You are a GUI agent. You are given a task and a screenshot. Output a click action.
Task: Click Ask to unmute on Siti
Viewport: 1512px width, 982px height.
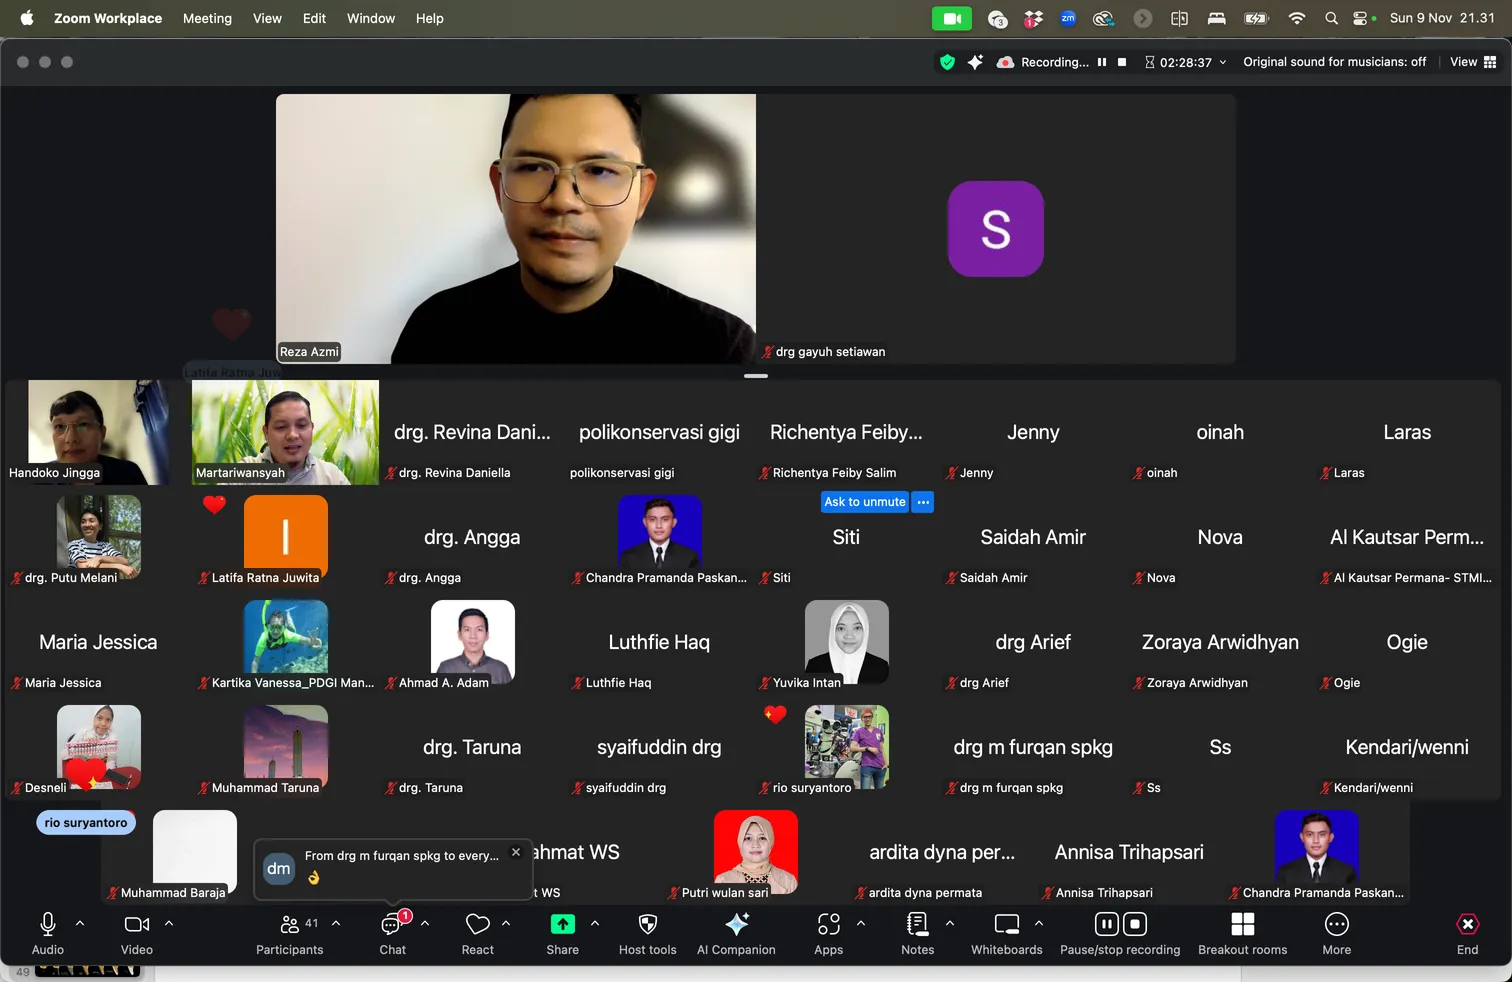(864, 502)
